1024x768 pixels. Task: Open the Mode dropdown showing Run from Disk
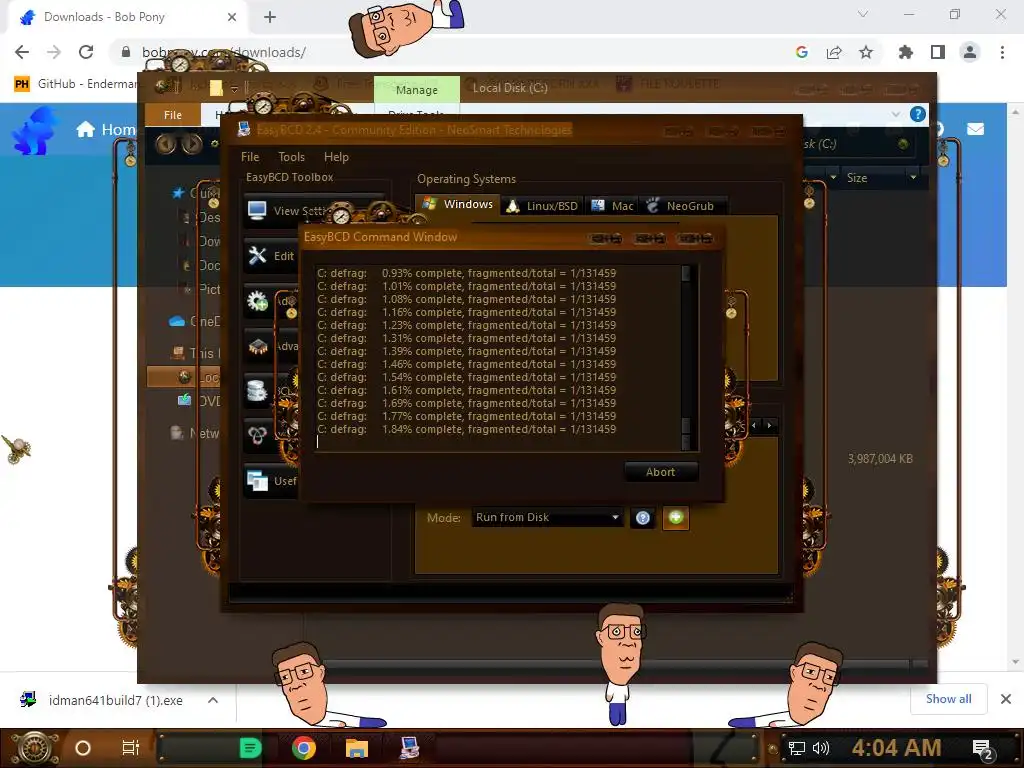[x=547, y=517]
